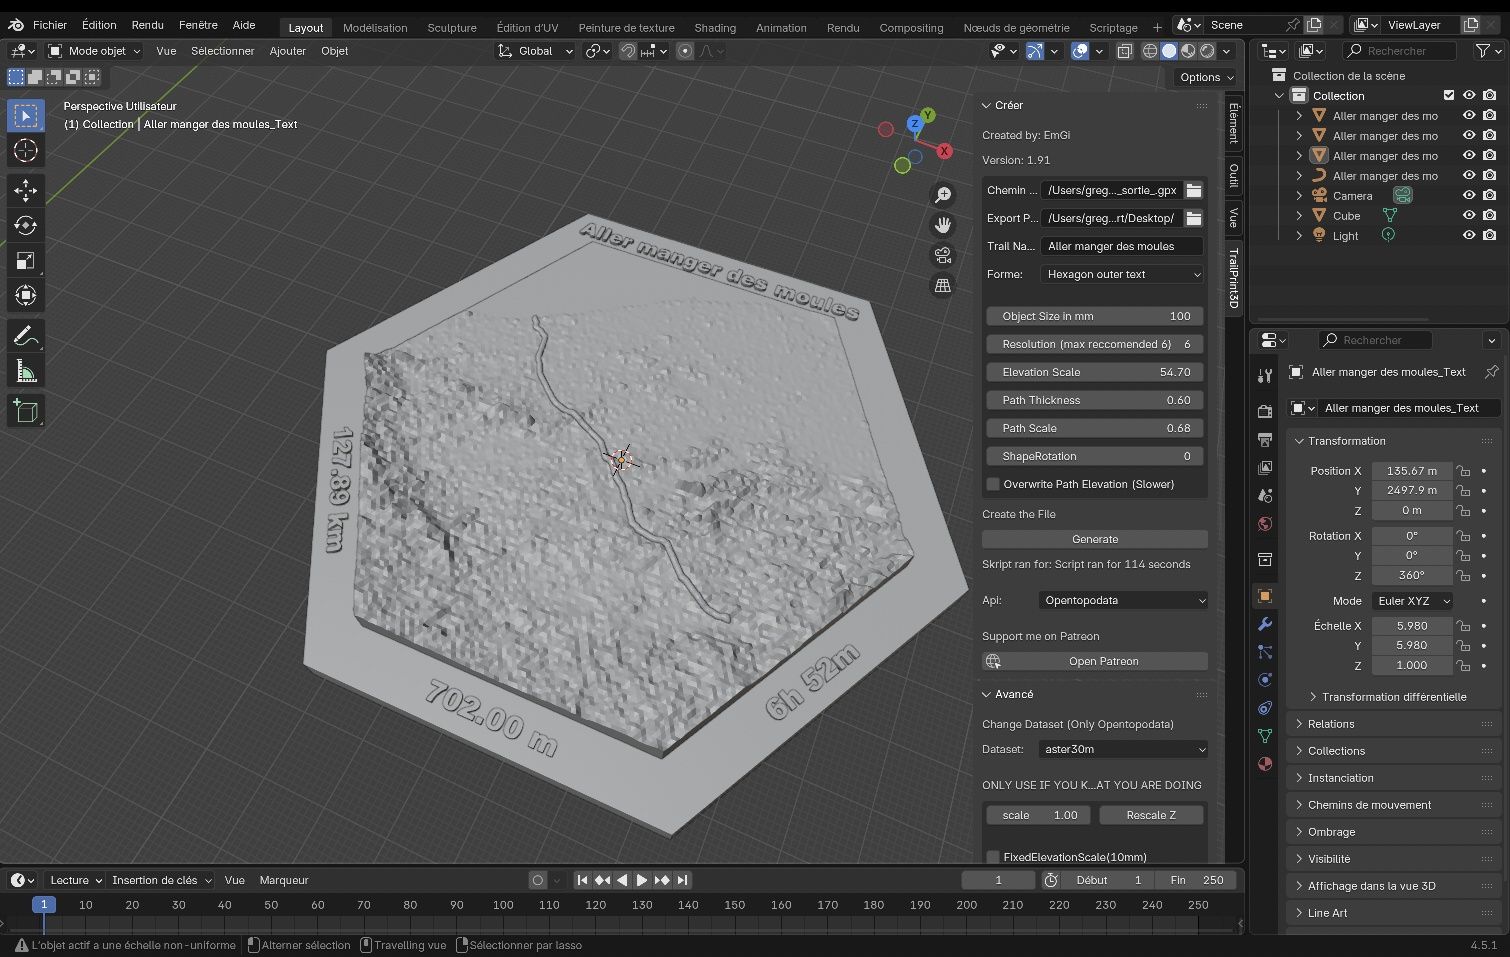
Task: Open the Output properties tab icon
Action: tap(1265, 439)
